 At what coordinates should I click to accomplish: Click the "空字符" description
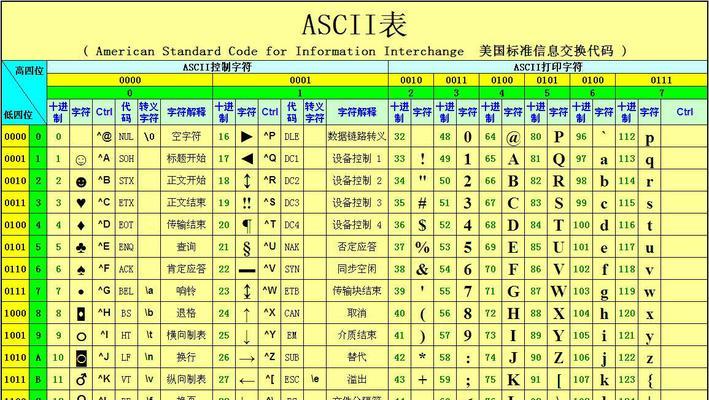(x=186, y=136)
